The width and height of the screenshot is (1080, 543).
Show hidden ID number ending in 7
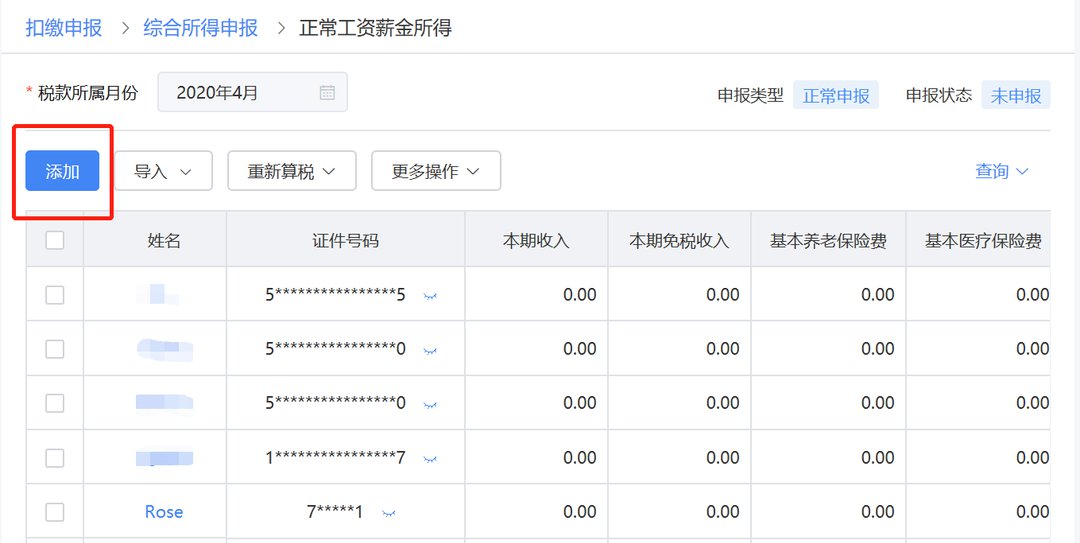pyautogui.click(x=430, y=459)
